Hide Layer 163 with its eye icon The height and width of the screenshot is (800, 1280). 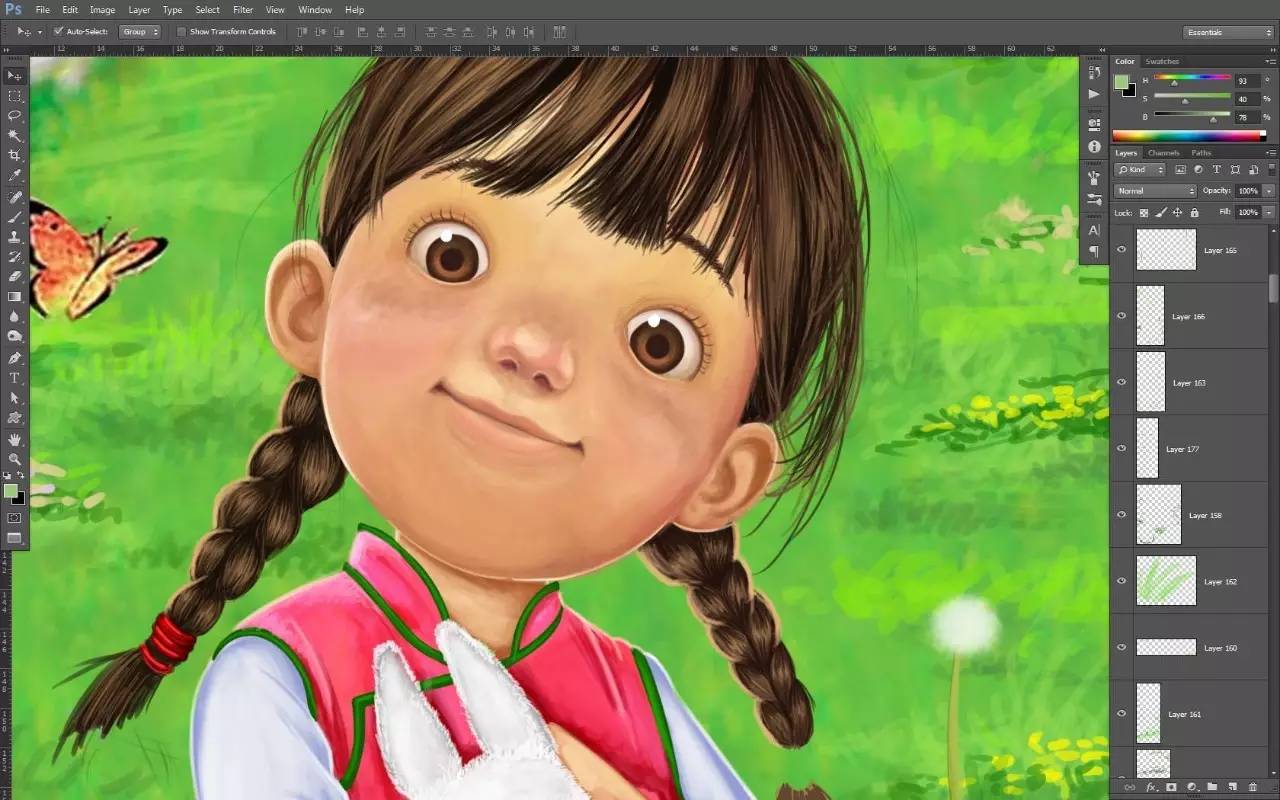click(x=1121, y=382)
